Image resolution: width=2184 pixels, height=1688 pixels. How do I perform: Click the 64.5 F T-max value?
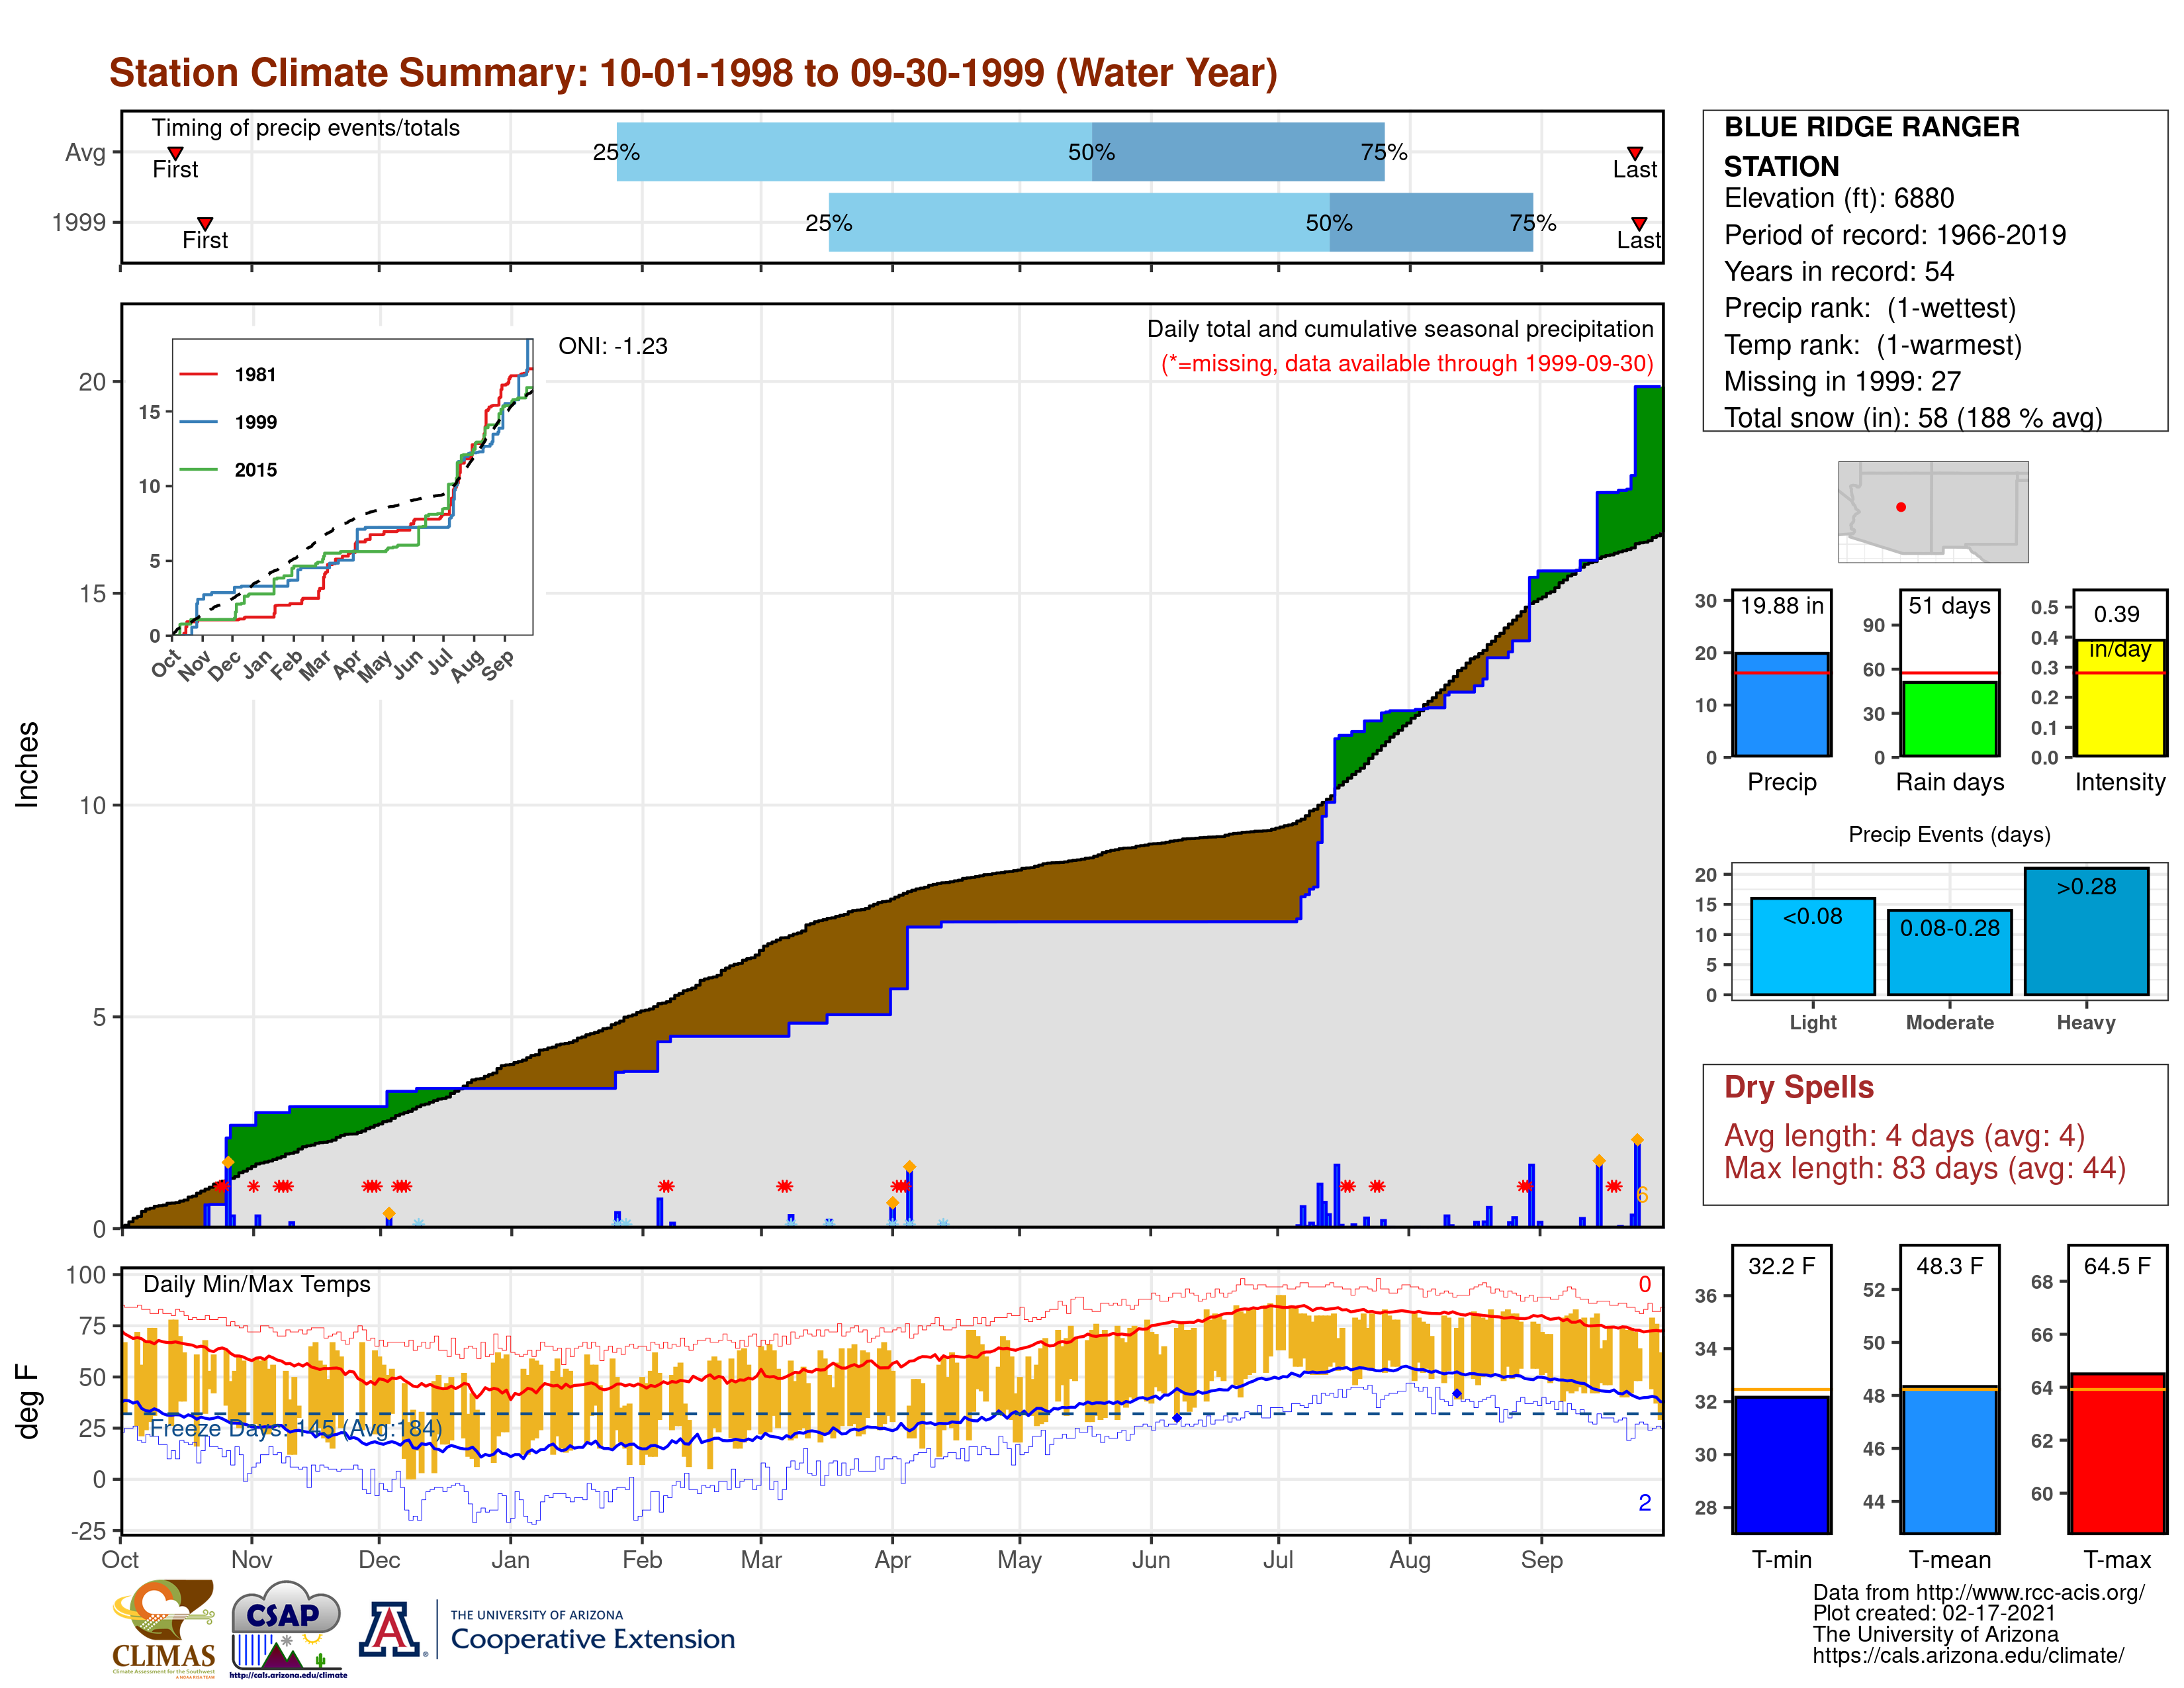tap(2117, 1266)
